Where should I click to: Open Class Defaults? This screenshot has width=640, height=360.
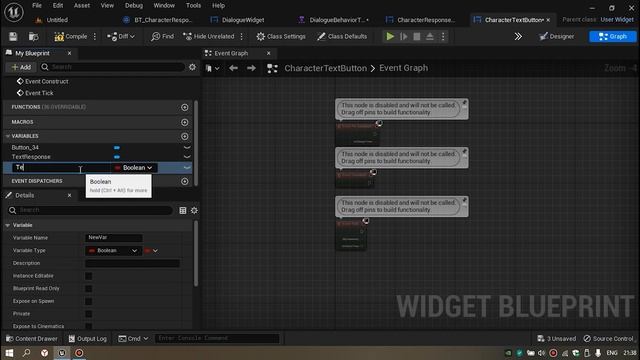(342, 36)
